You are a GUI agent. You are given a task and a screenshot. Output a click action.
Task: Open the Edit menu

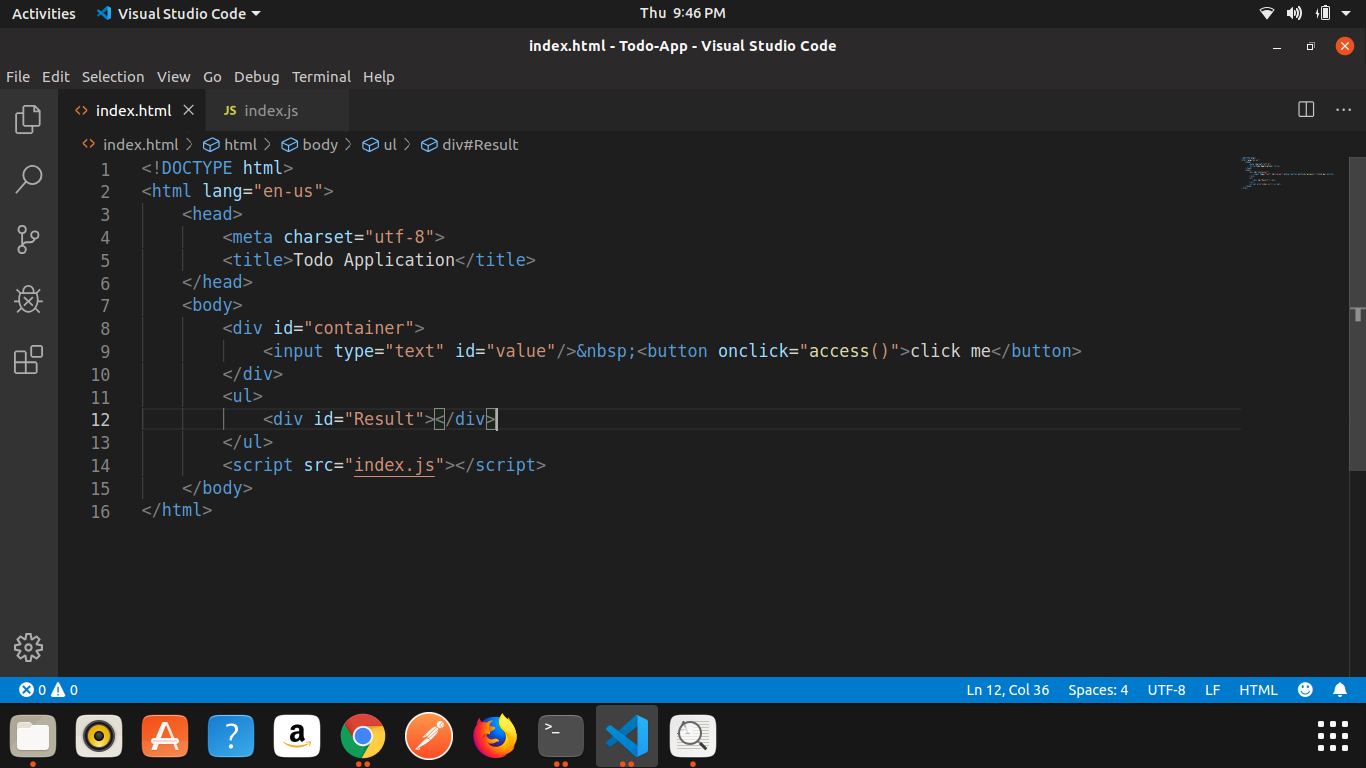click(x=56, y=77)
